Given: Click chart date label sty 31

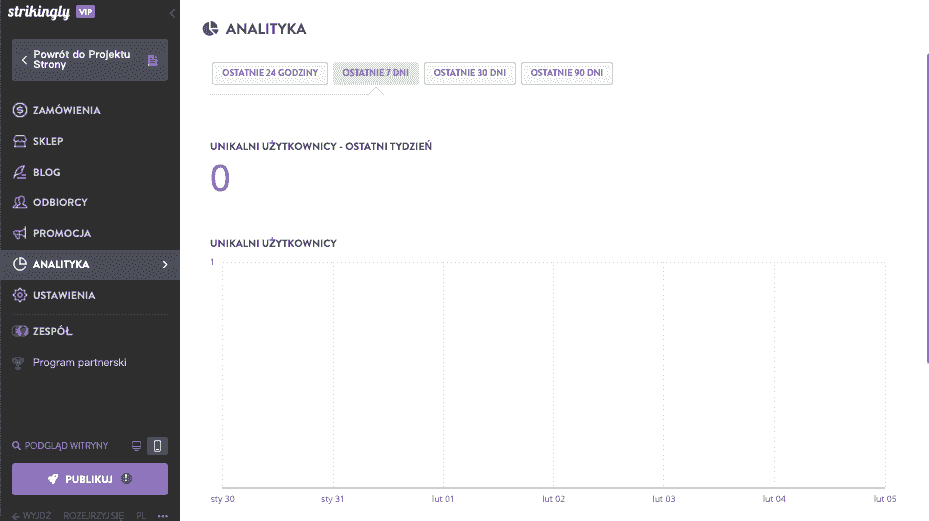Looking at the screenshot, I should click(x=332, y=499).
